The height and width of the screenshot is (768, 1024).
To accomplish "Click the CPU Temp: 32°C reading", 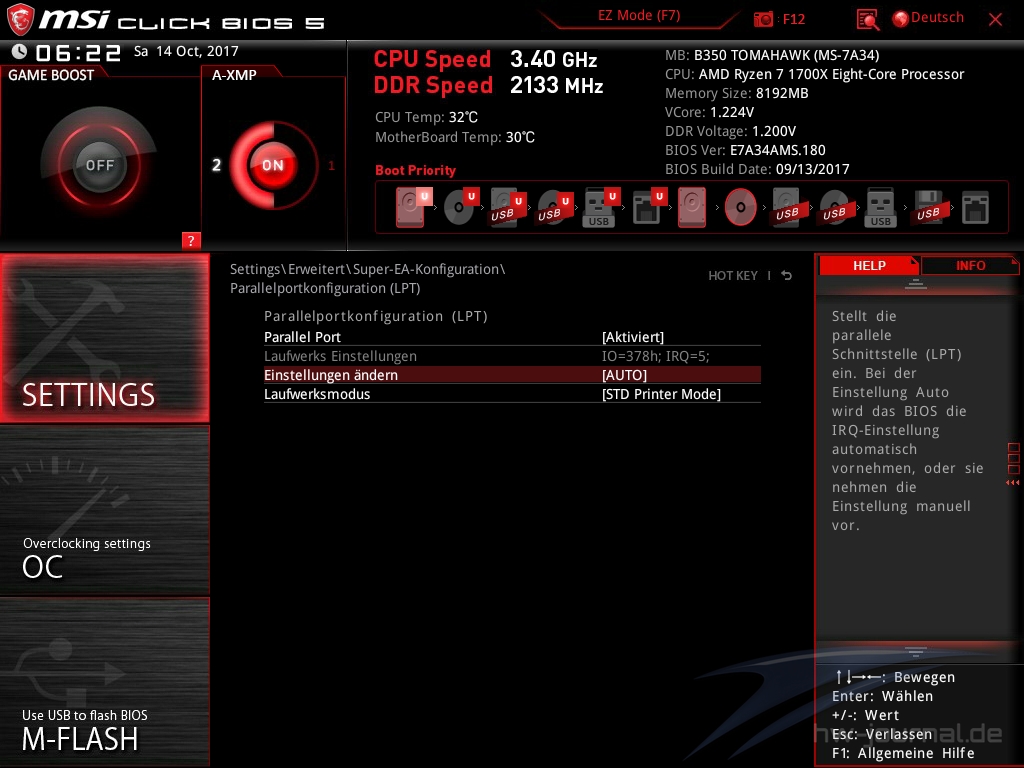I will [x=426, y=118].
